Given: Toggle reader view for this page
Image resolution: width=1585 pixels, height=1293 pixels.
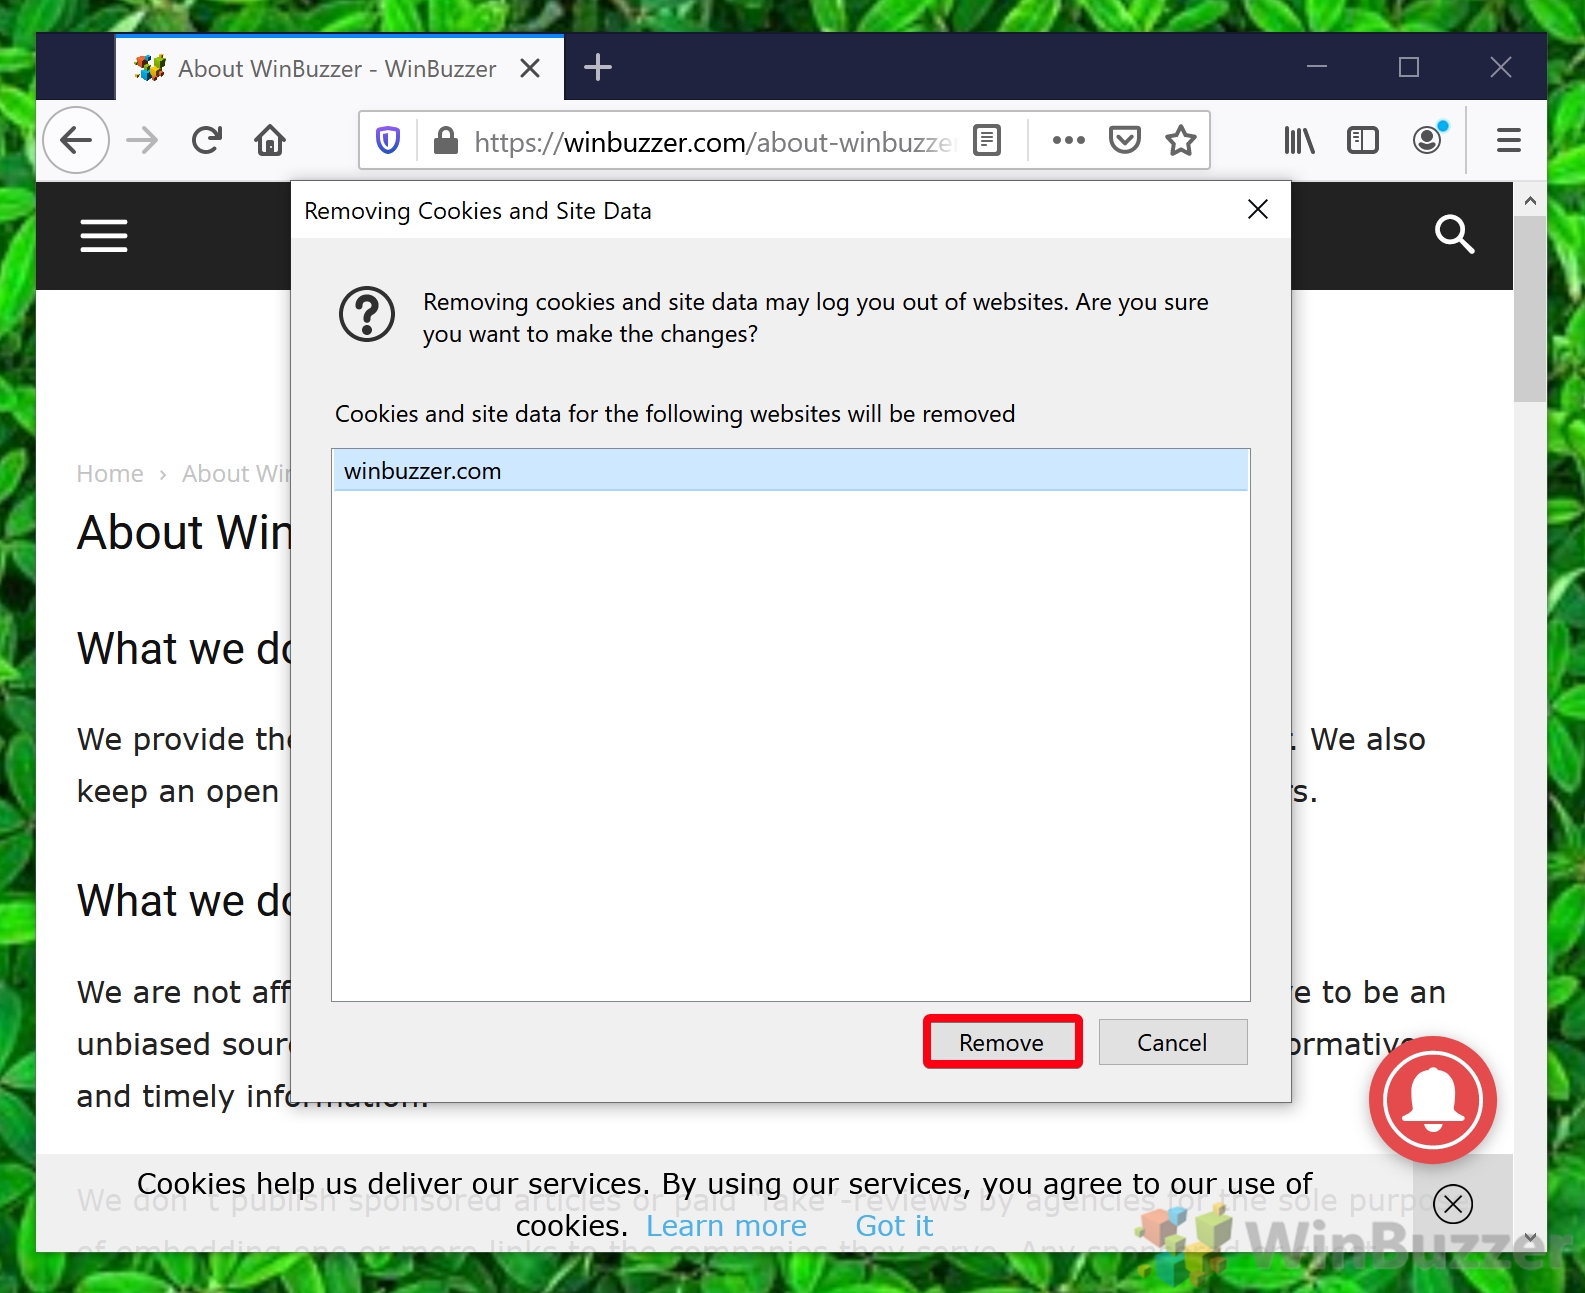Looking at the screenshot, I should pos(987,140).
